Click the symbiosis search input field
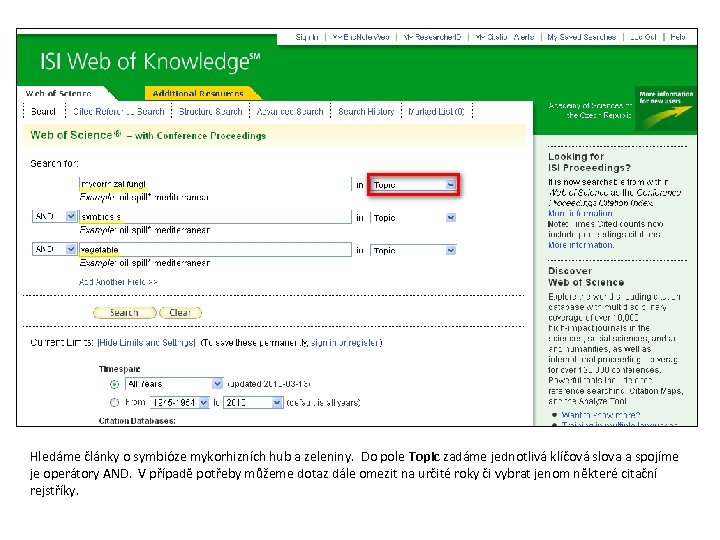 (215, 217)
